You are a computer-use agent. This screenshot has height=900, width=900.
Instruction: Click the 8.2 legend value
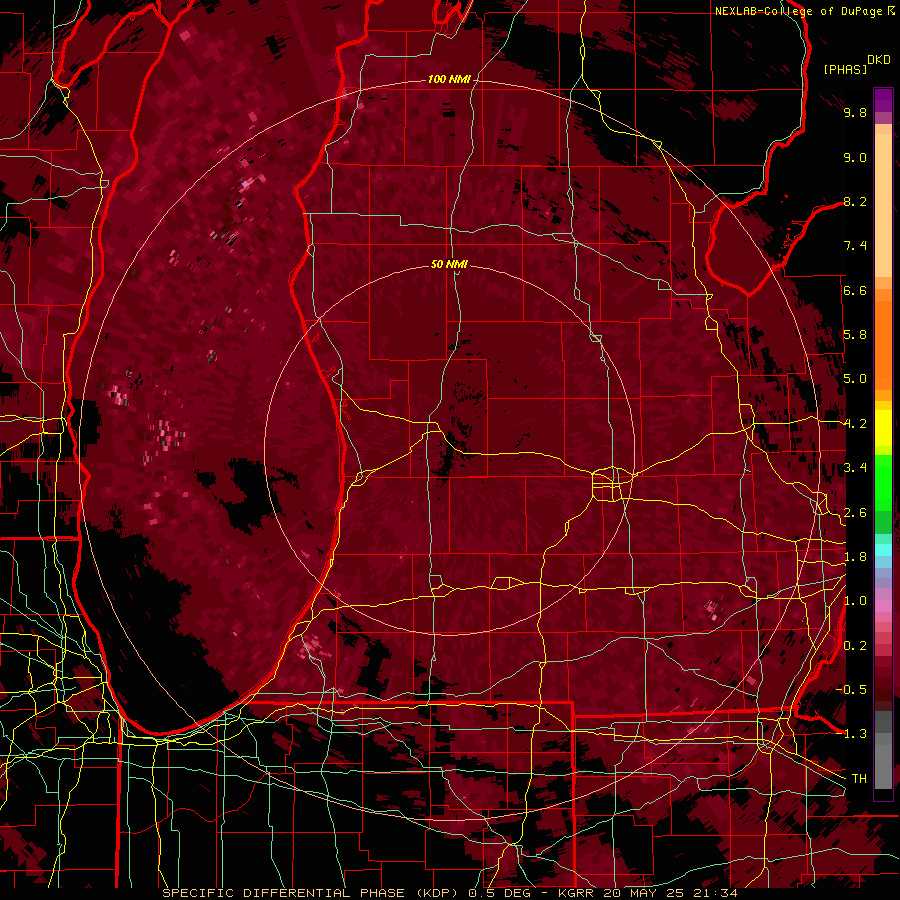point(855,201)
